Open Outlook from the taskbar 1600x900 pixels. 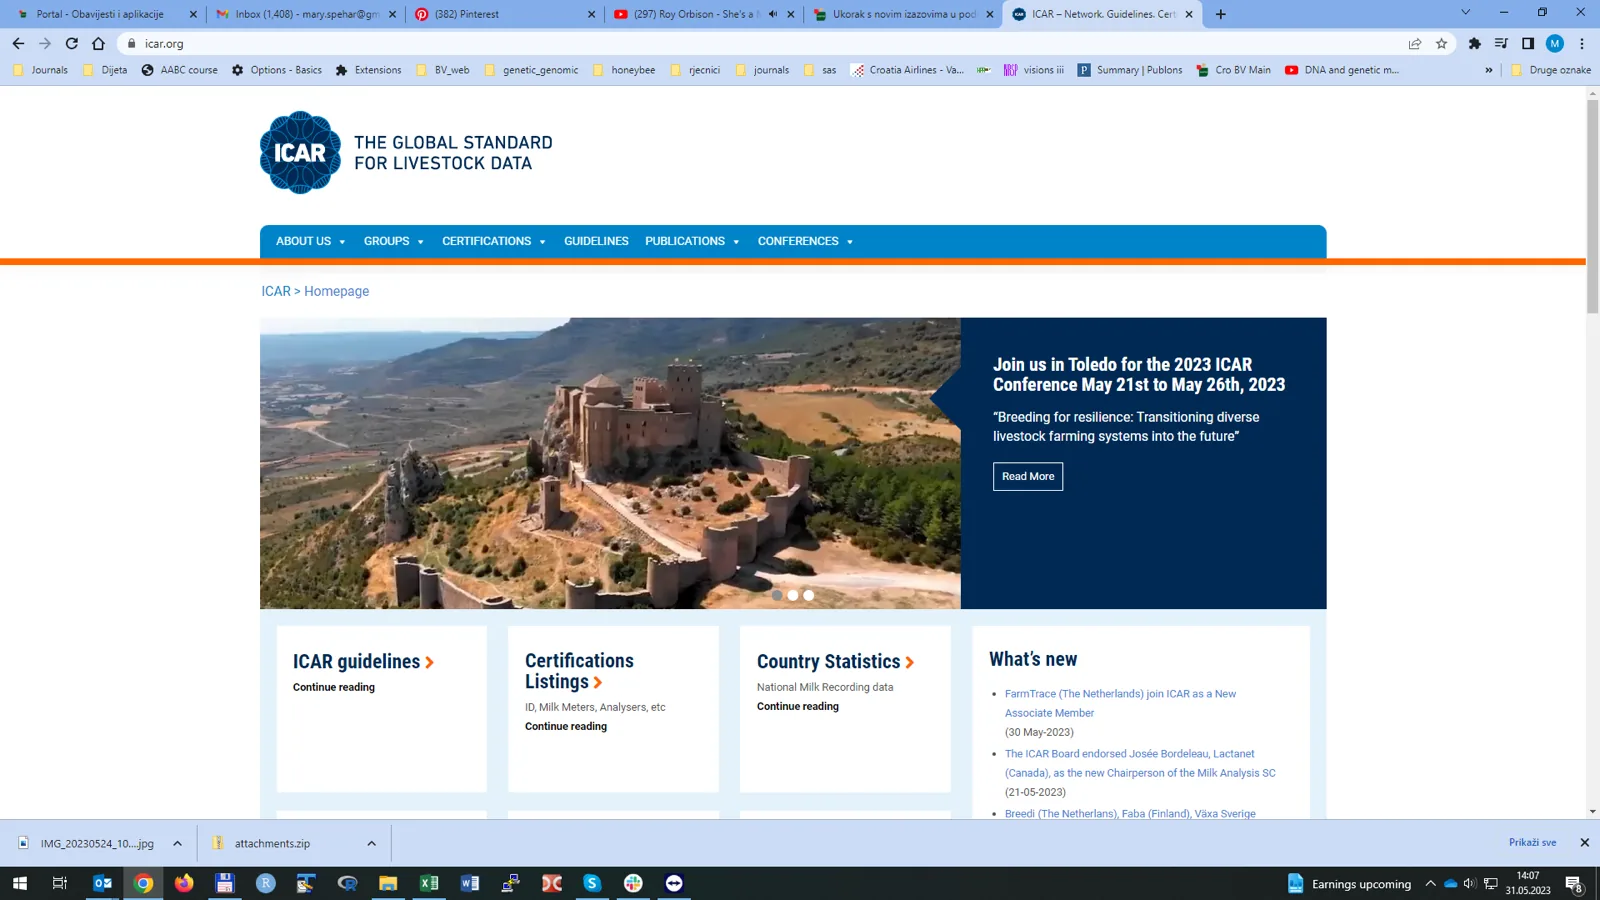(102, 883)
